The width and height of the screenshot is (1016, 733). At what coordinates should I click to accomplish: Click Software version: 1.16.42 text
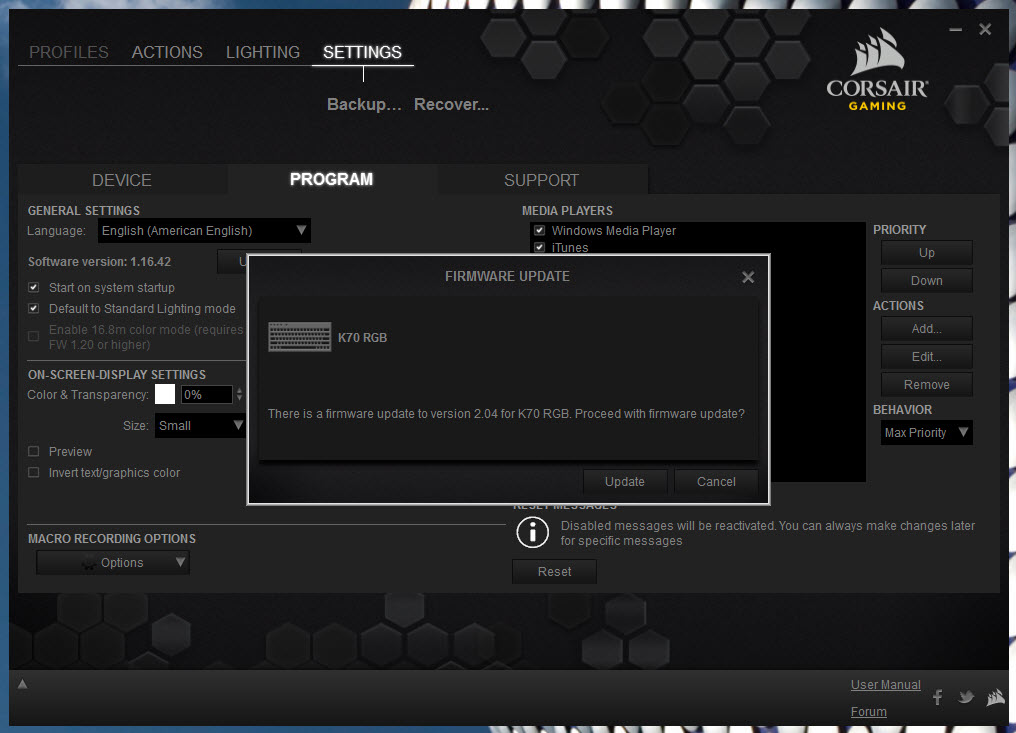coord(99,262)
